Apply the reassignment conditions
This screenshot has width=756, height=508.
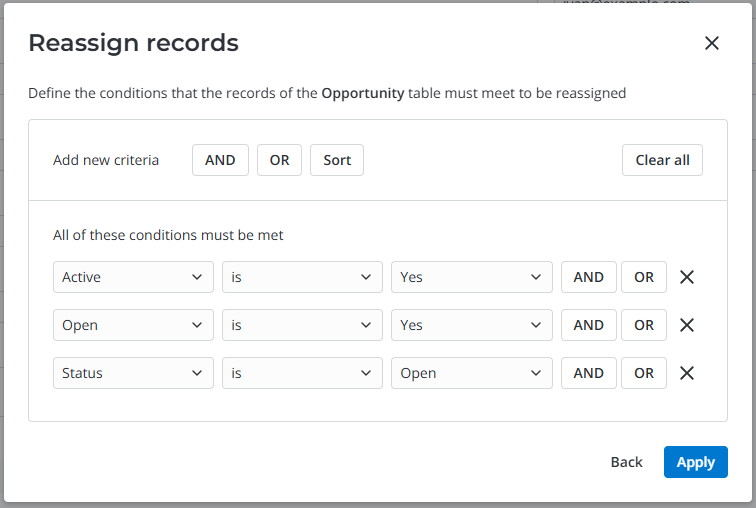tap(695, 462)
